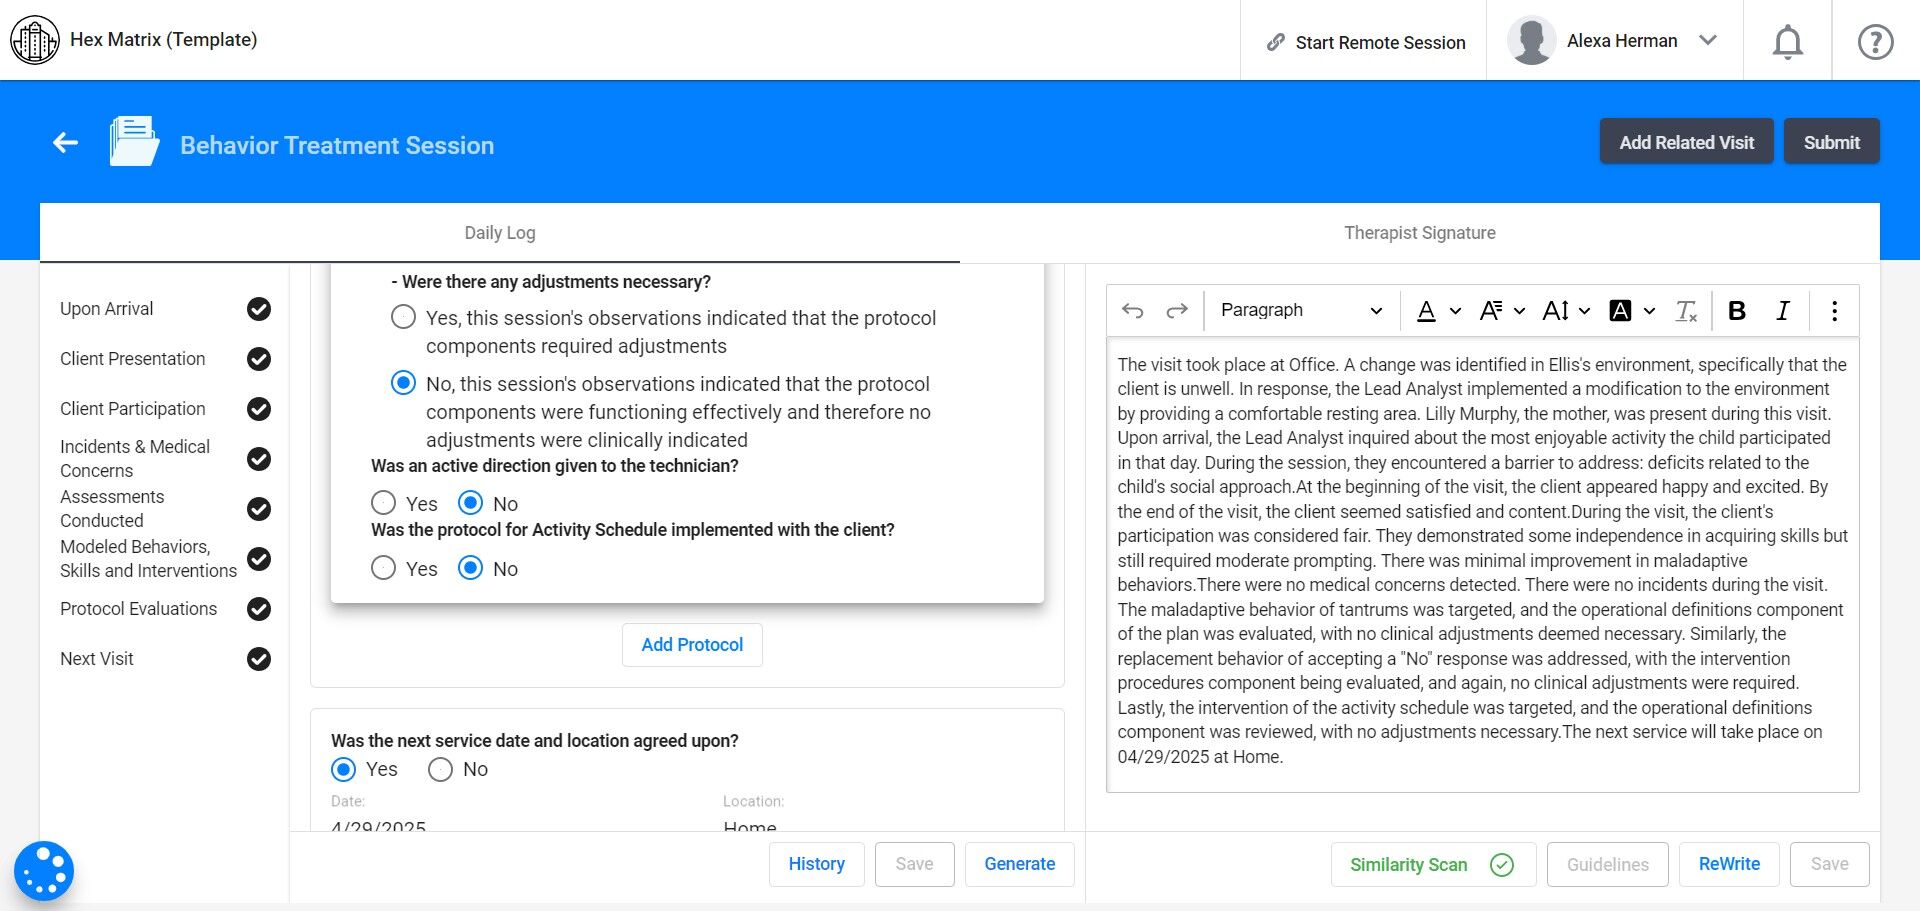
Task: Switch to the Therapist Signature tab
Action: [x=1419, y=233]
